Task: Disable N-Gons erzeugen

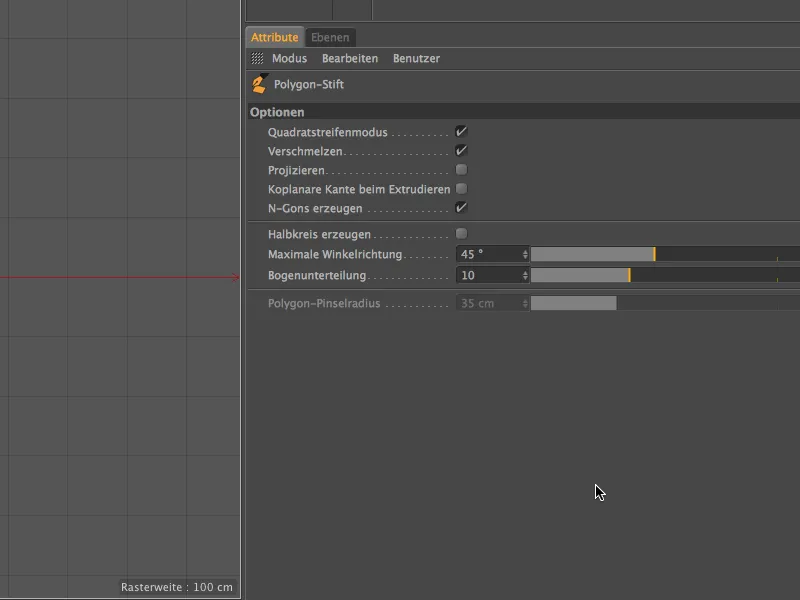Action: click(x=460, y=208)
